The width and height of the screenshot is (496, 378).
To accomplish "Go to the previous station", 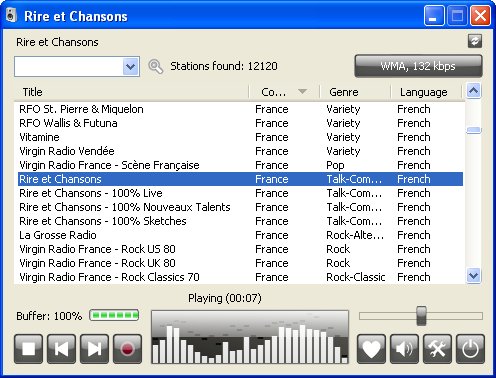I will click(x=61, y=349).
